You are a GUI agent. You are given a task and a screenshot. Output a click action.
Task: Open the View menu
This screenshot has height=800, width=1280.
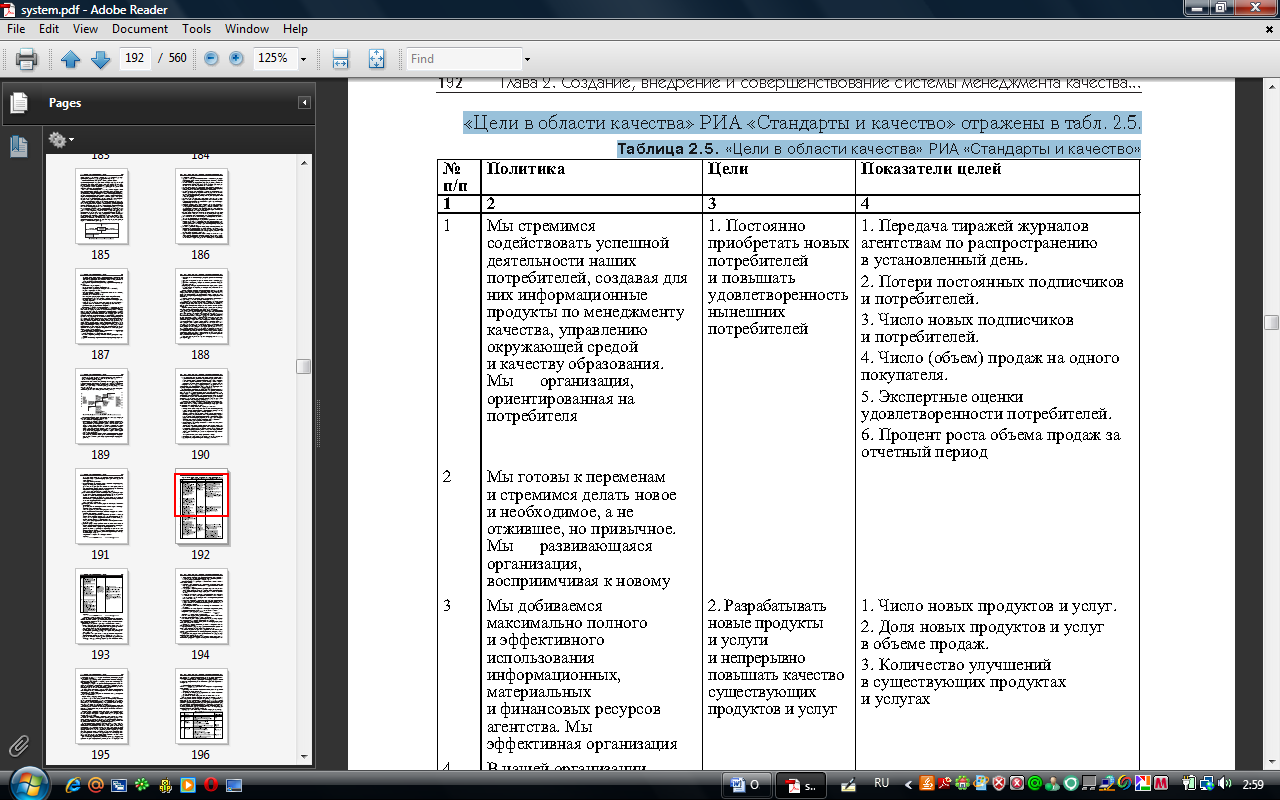85,29
